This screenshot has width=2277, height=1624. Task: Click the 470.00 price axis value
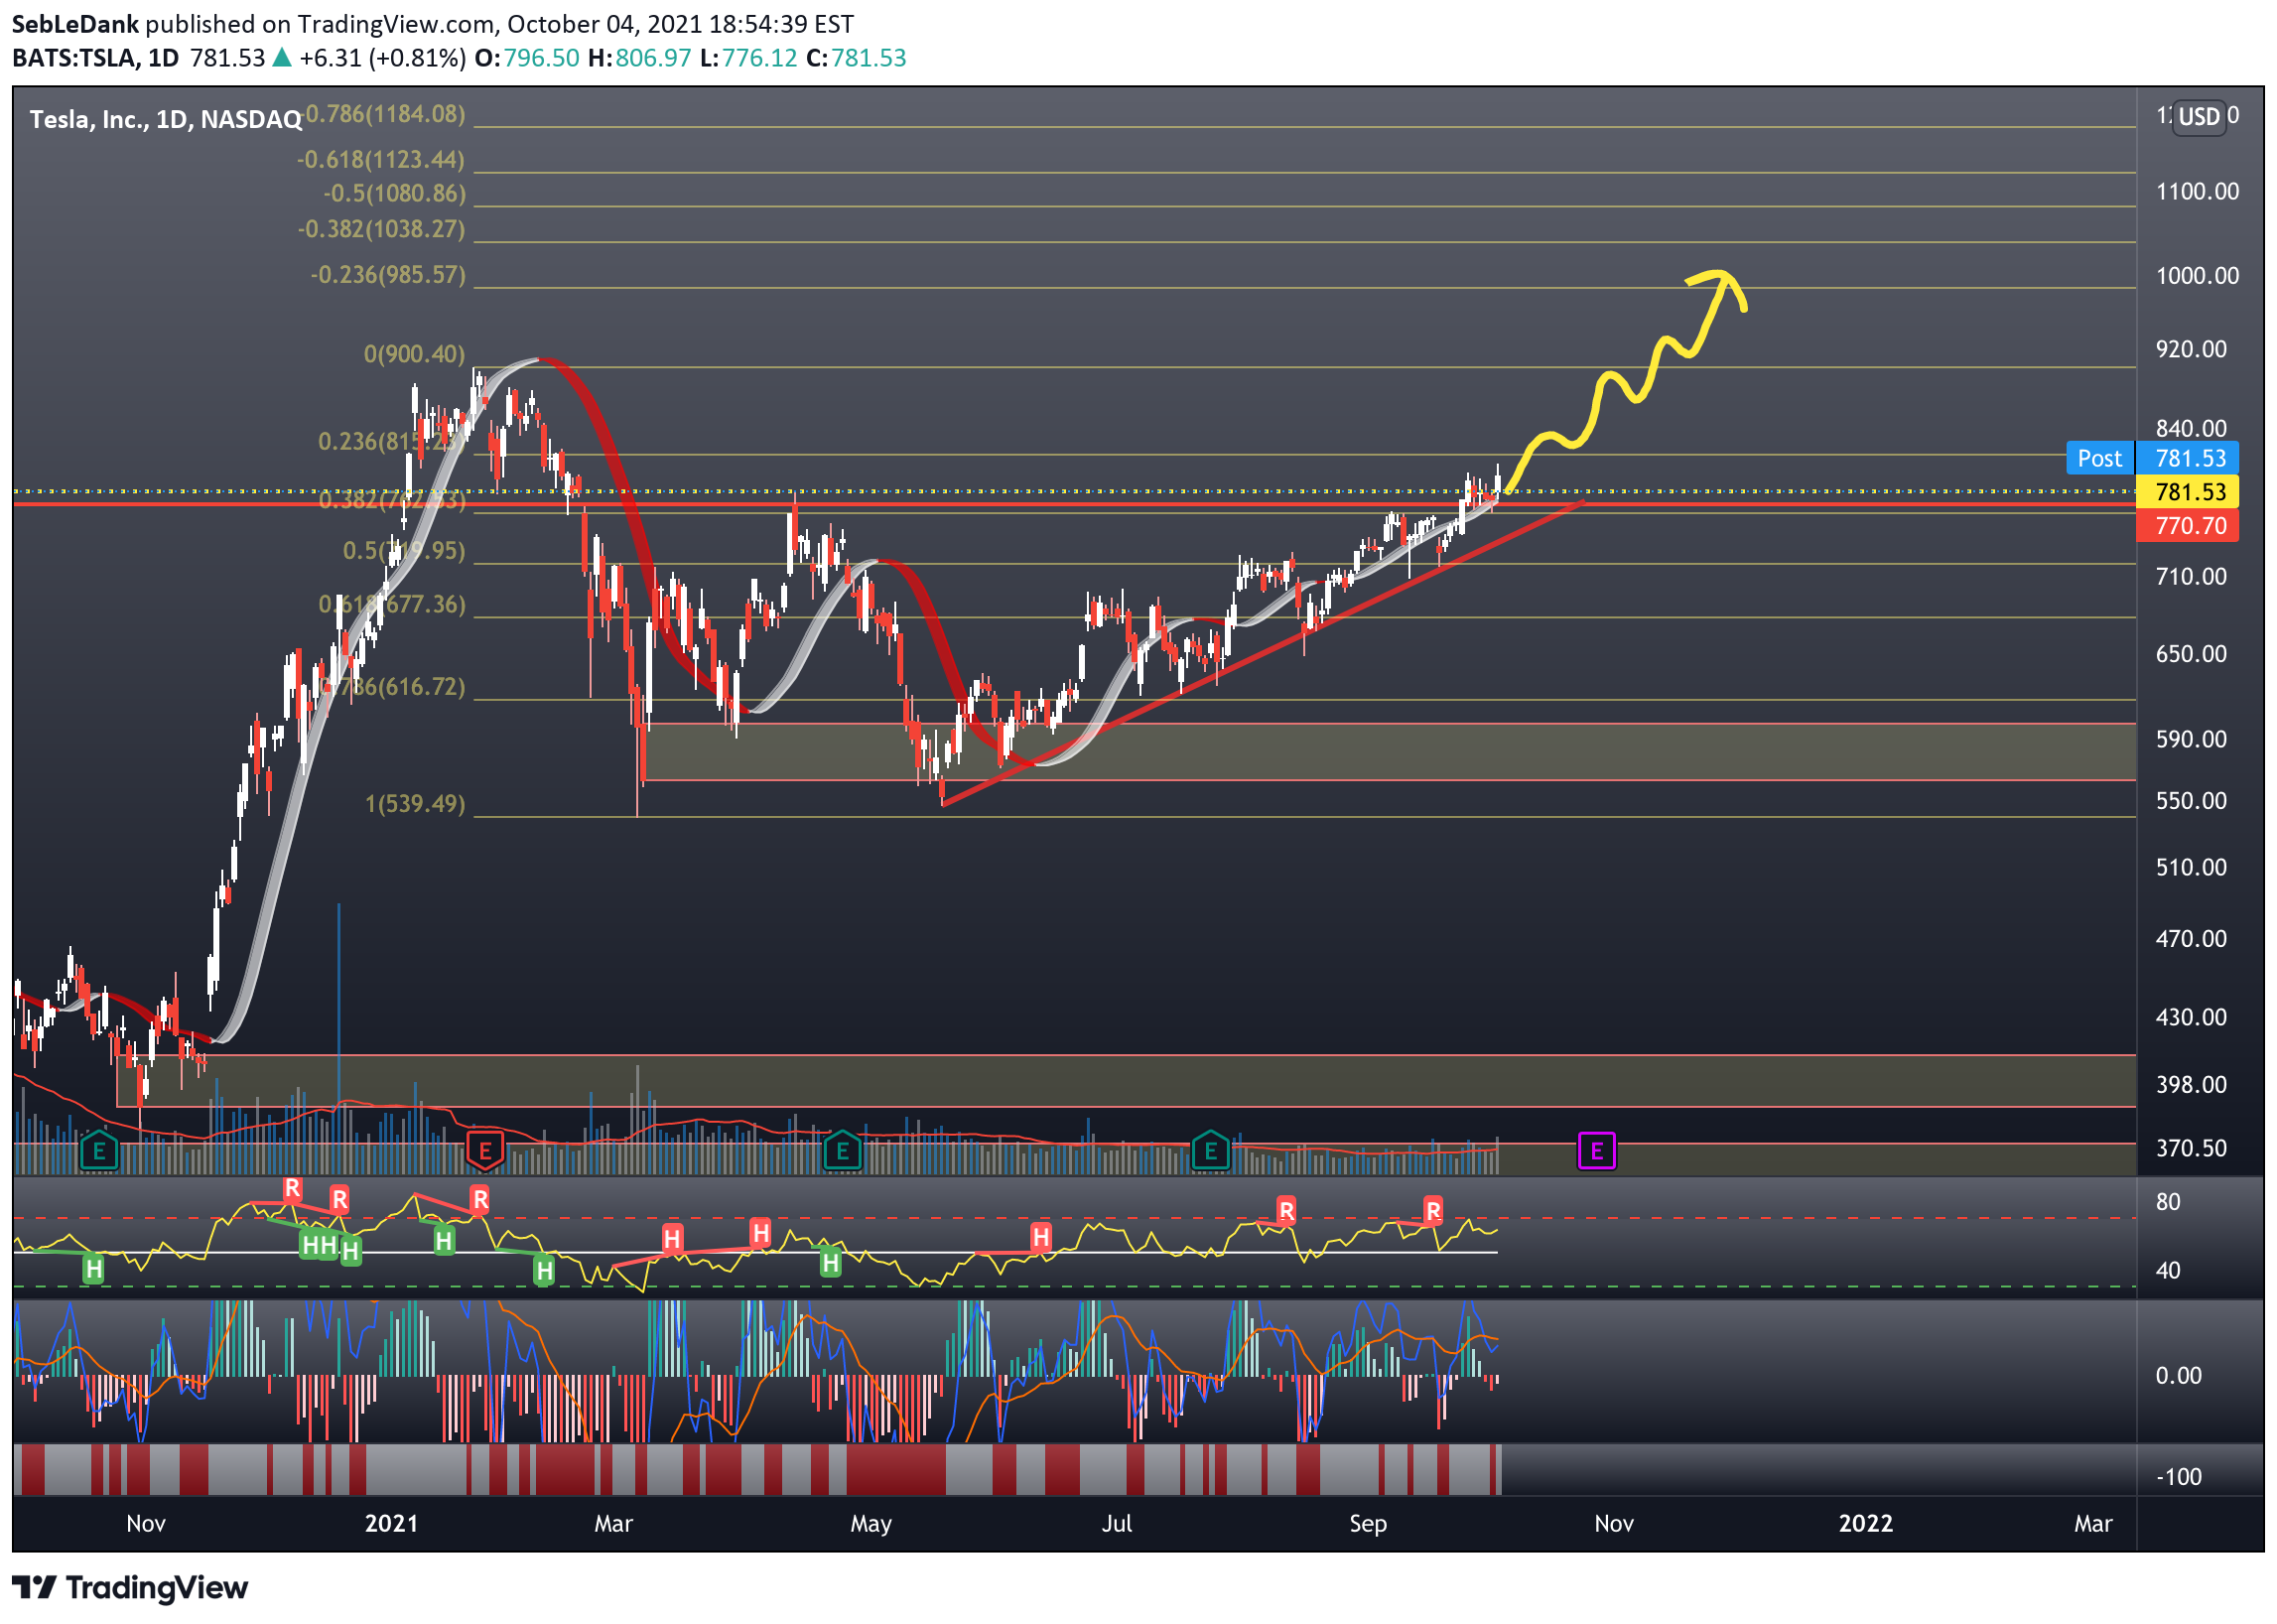2191,940
